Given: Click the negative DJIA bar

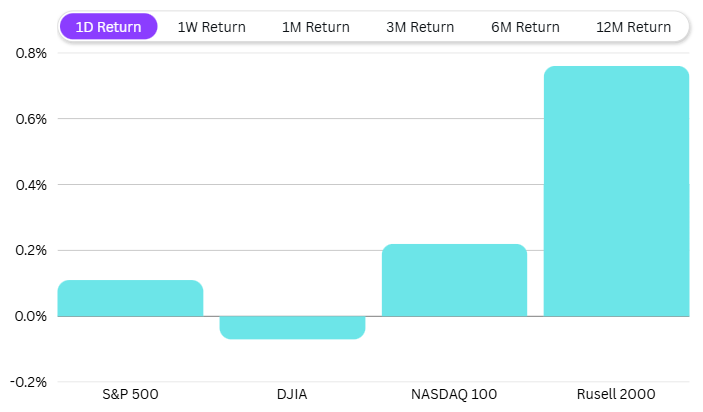Looking at the screenshot, I should point(292,327).
